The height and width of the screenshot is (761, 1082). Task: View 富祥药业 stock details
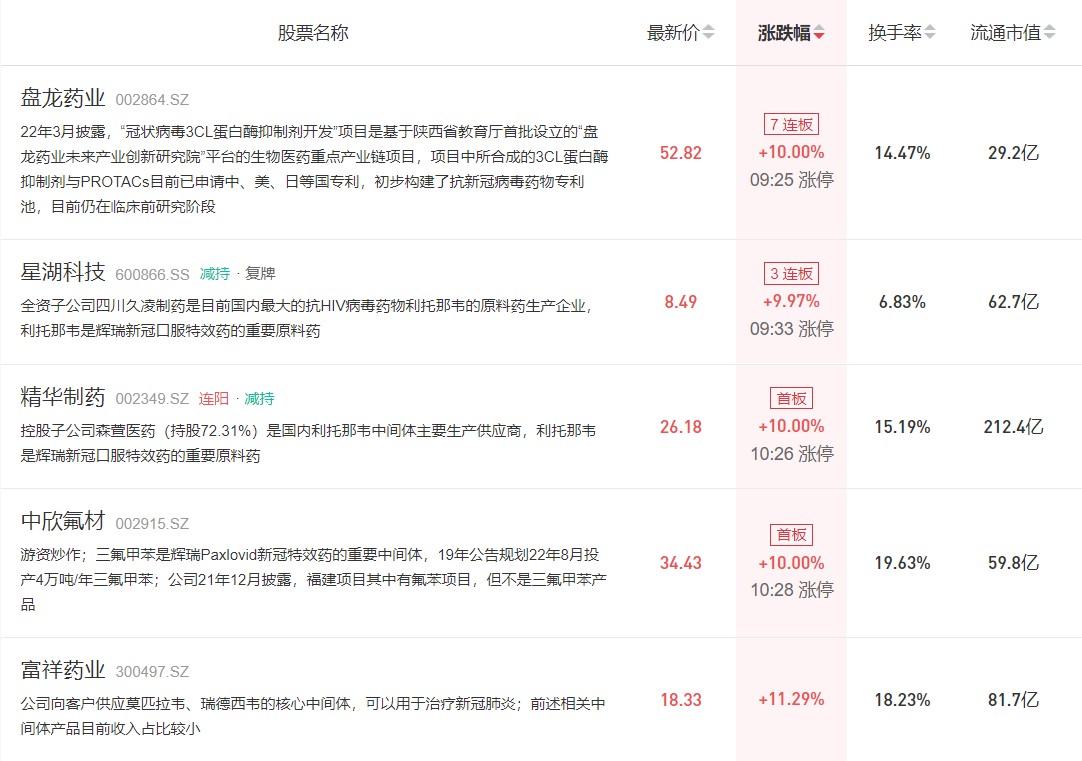click(x=63, y=670)
